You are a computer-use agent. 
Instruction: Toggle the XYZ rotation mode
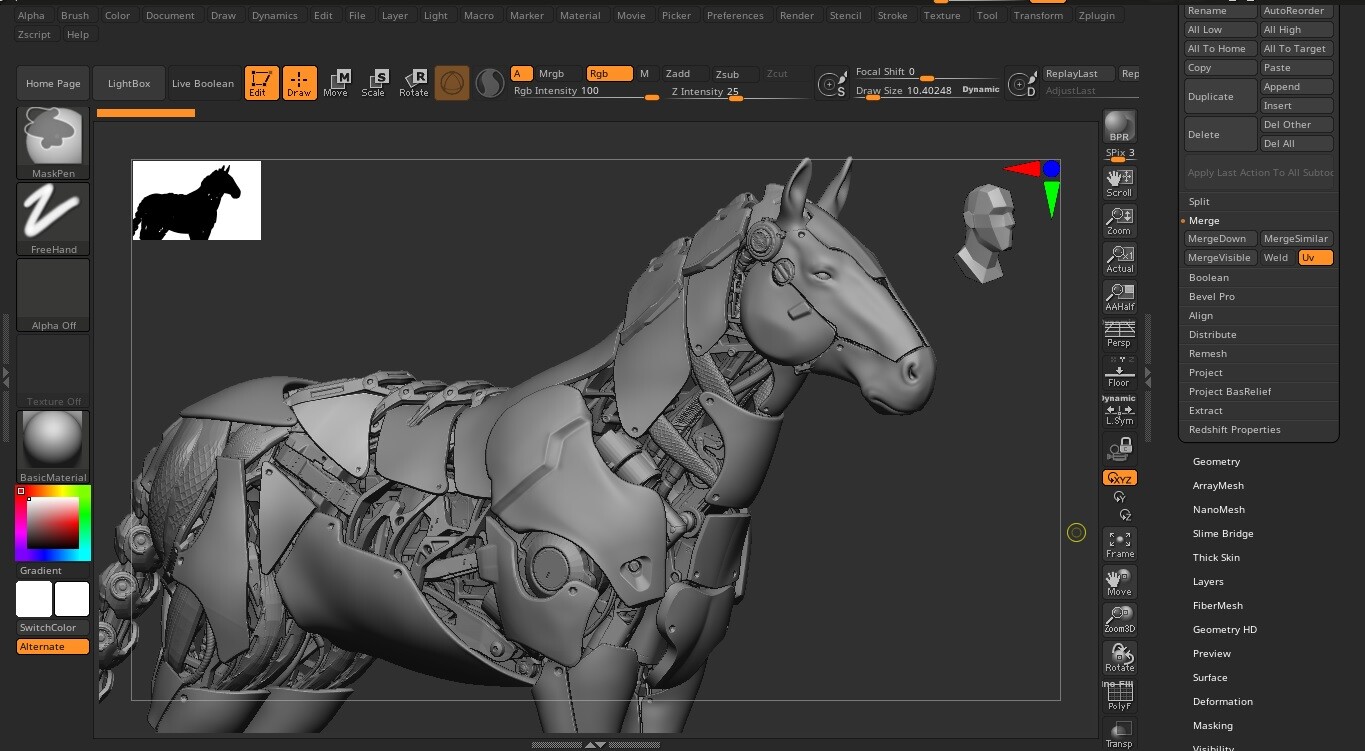click(1120, 478)
